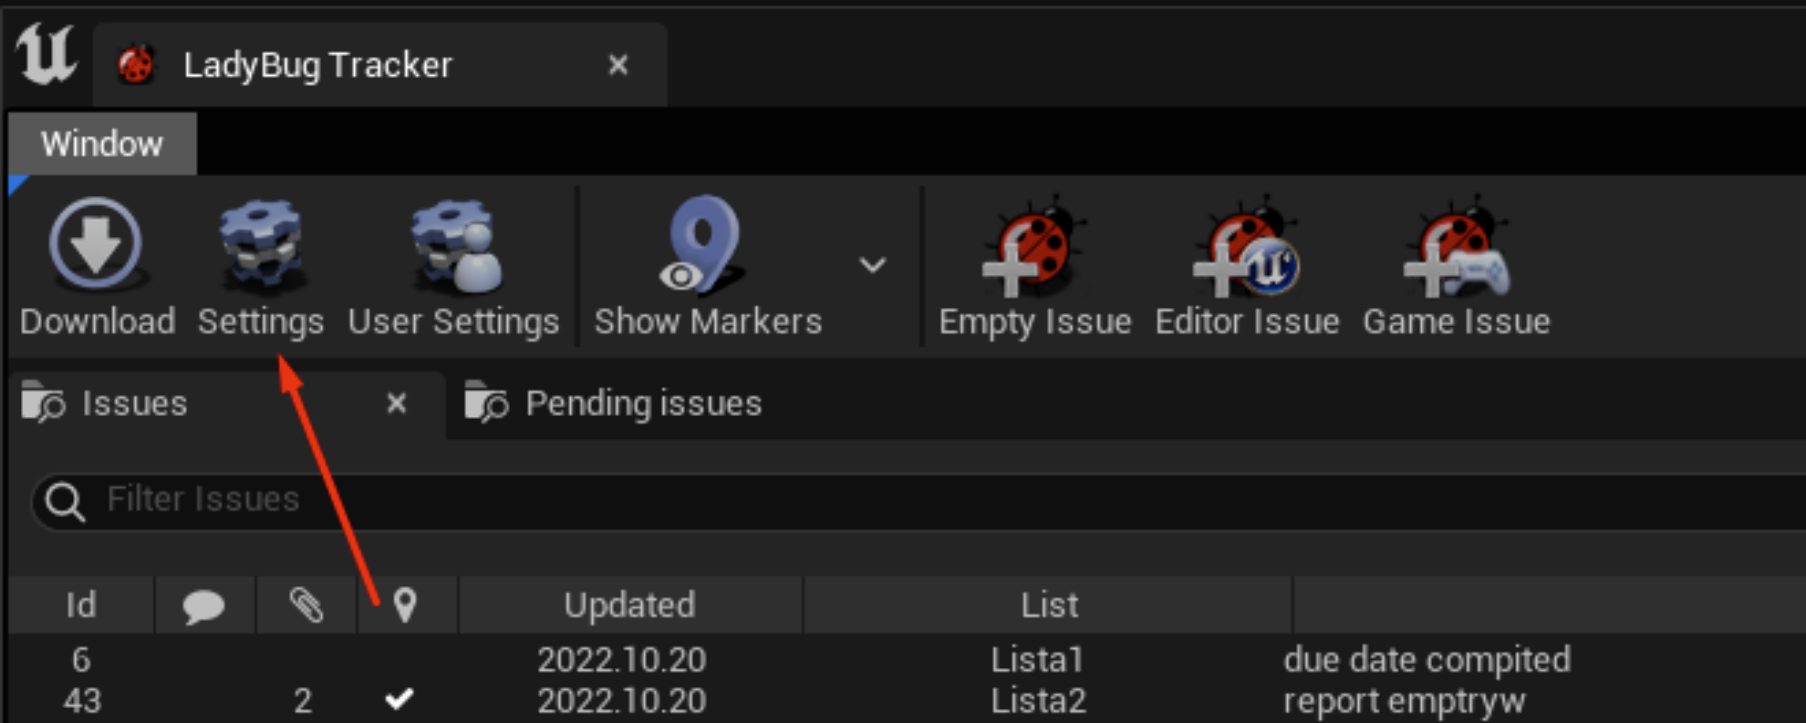Click the 2022.10.20 date of issue 6

(621, 660)
